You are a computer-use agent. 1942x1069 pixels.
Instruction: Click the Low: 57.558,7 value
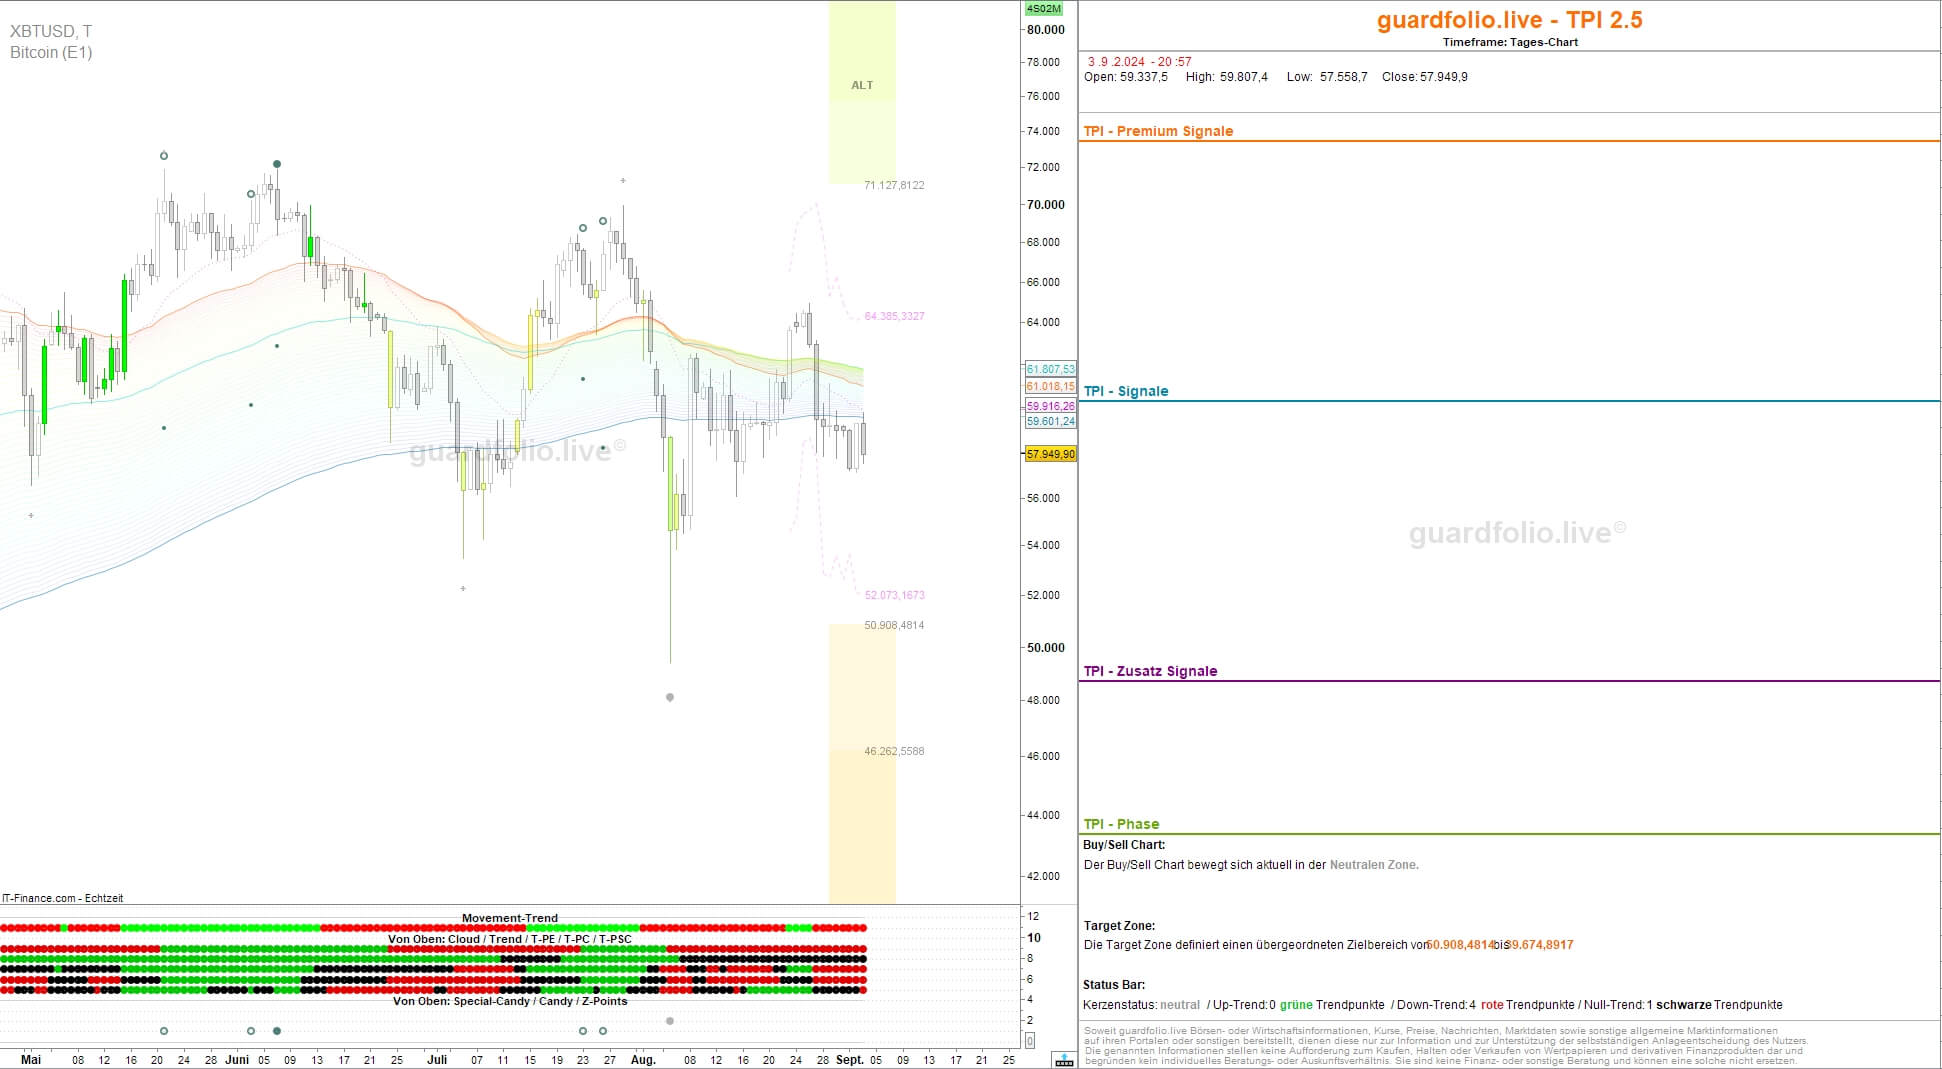(1327, 77)
